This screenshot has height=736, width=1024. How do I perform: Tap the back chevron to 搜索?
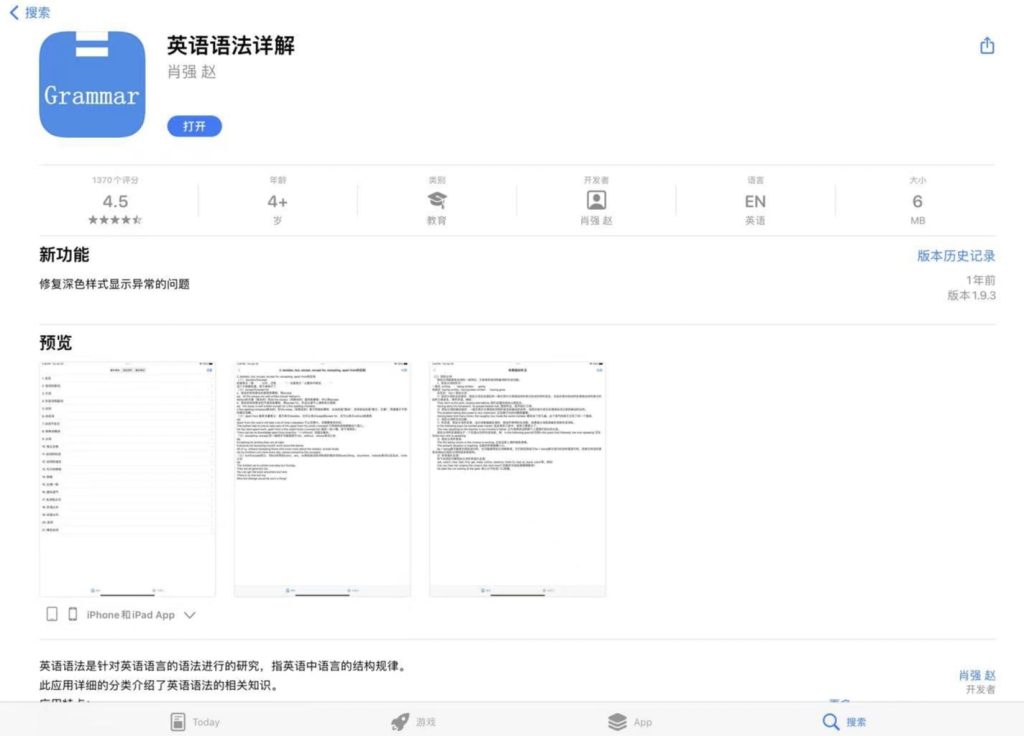click(14, 13)
